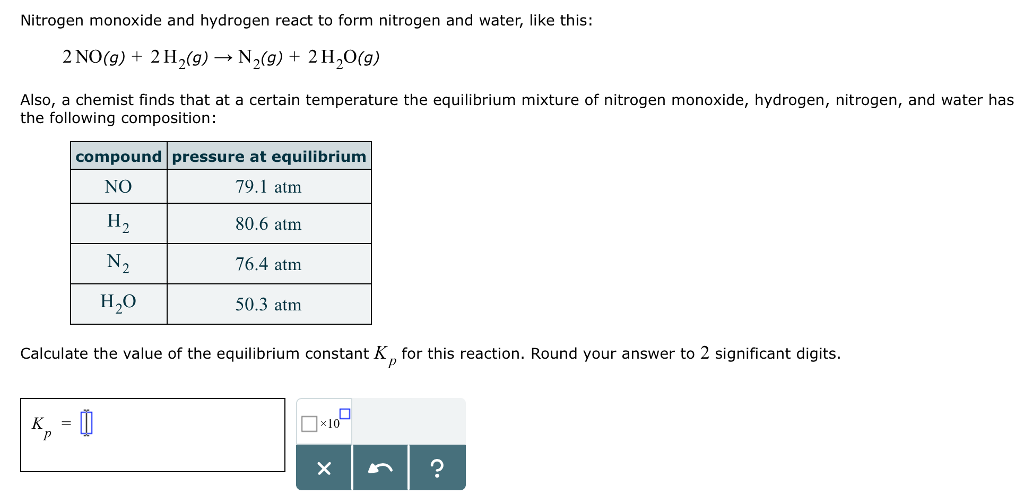Viewport: 1024px width, 503px height.
Task: Select the 79.1 atm pressure cell
Action: pos(269,187)
